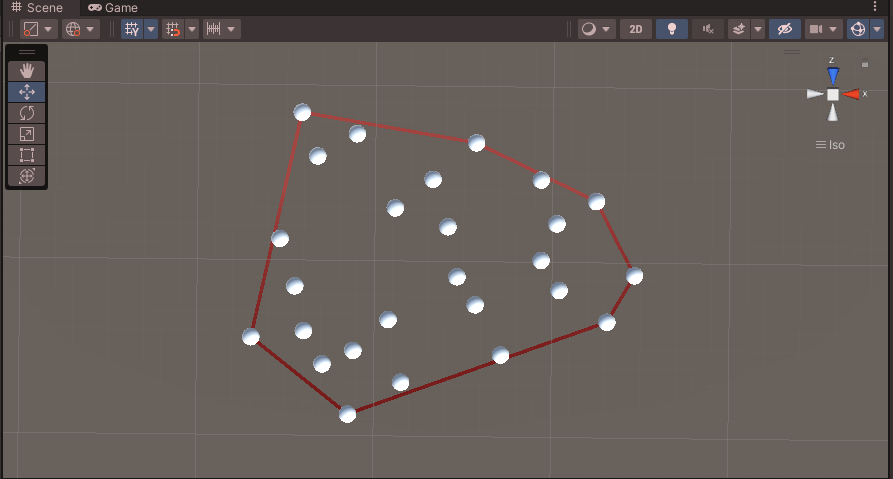Image resolution: width=893 pixels, height=479 pixels.
Task: Click the shaded draw mode sphere icon
Action: [x=589, y=29]
